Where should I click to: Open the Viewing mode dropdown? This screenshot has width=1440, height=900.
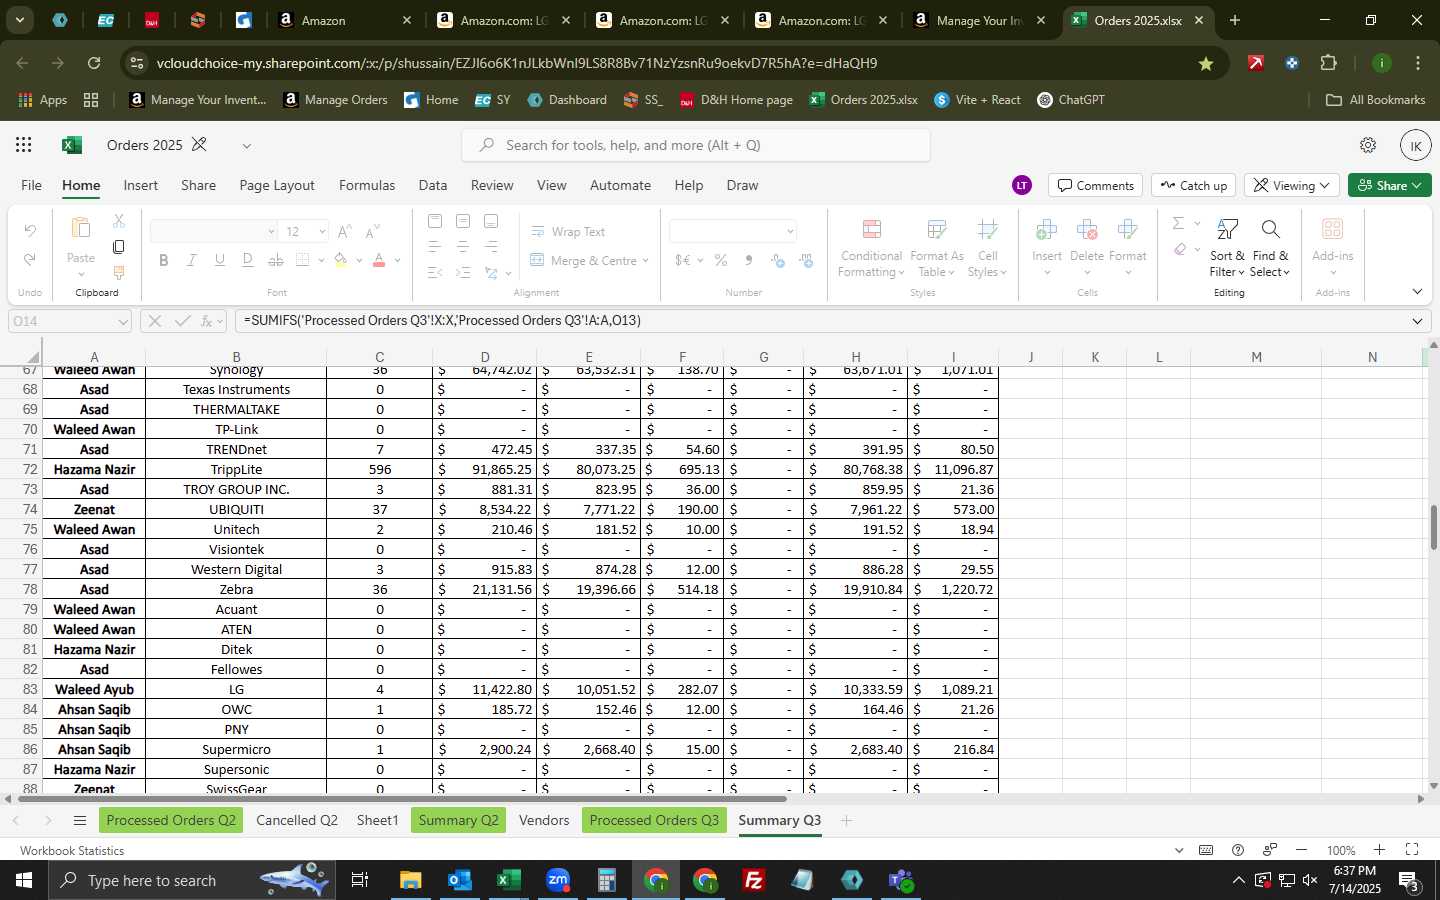[1294, 185]
